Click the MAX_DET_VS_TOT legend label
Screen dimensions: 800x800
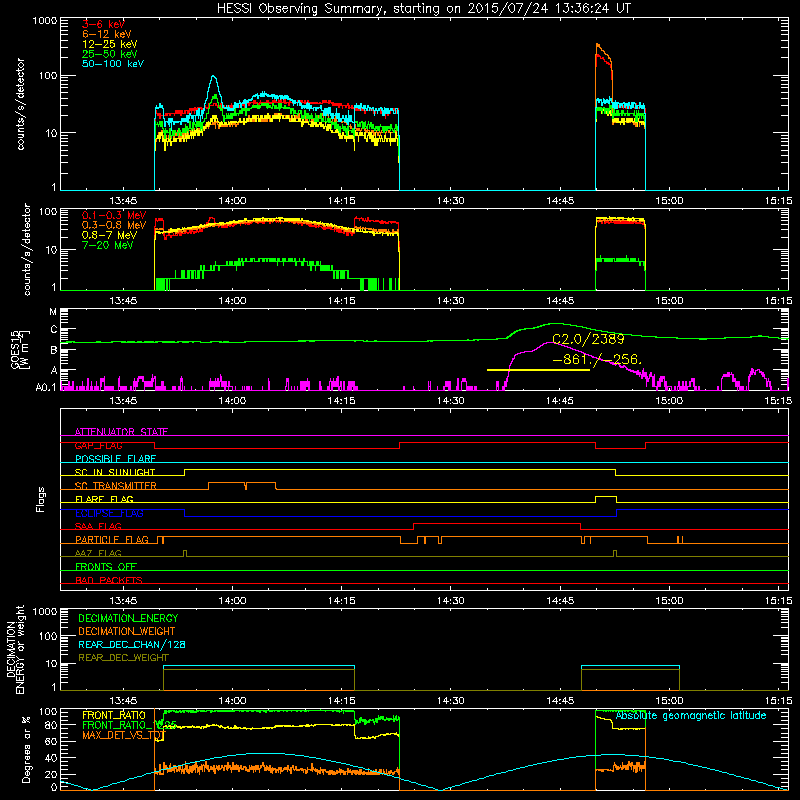123,735
